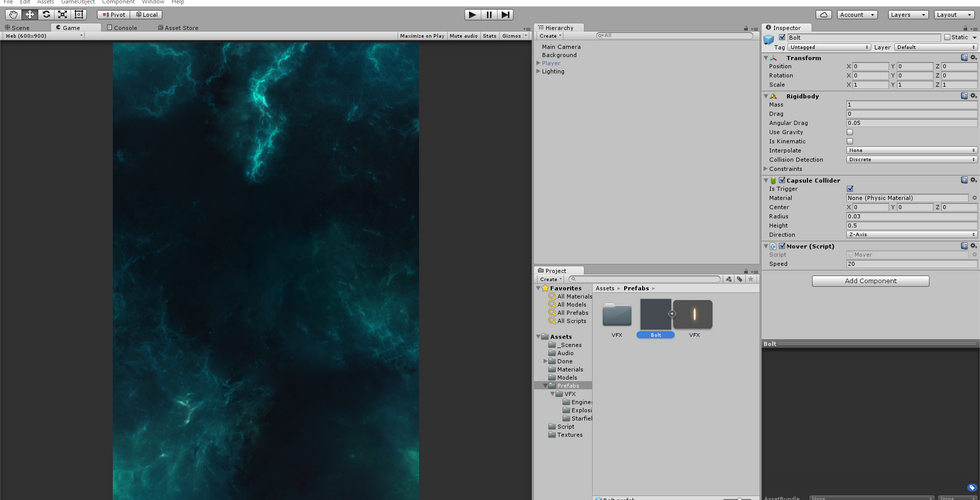Enable the Use Gravity checkbox
980x500 pixels.
pos(850,132)
